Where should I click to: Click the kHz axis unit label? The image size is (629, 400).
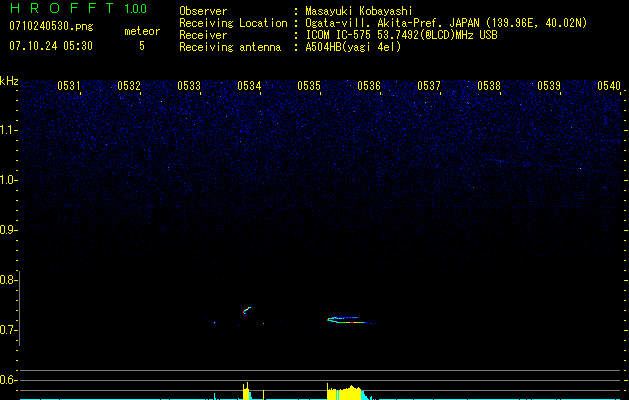click(9, 81)
